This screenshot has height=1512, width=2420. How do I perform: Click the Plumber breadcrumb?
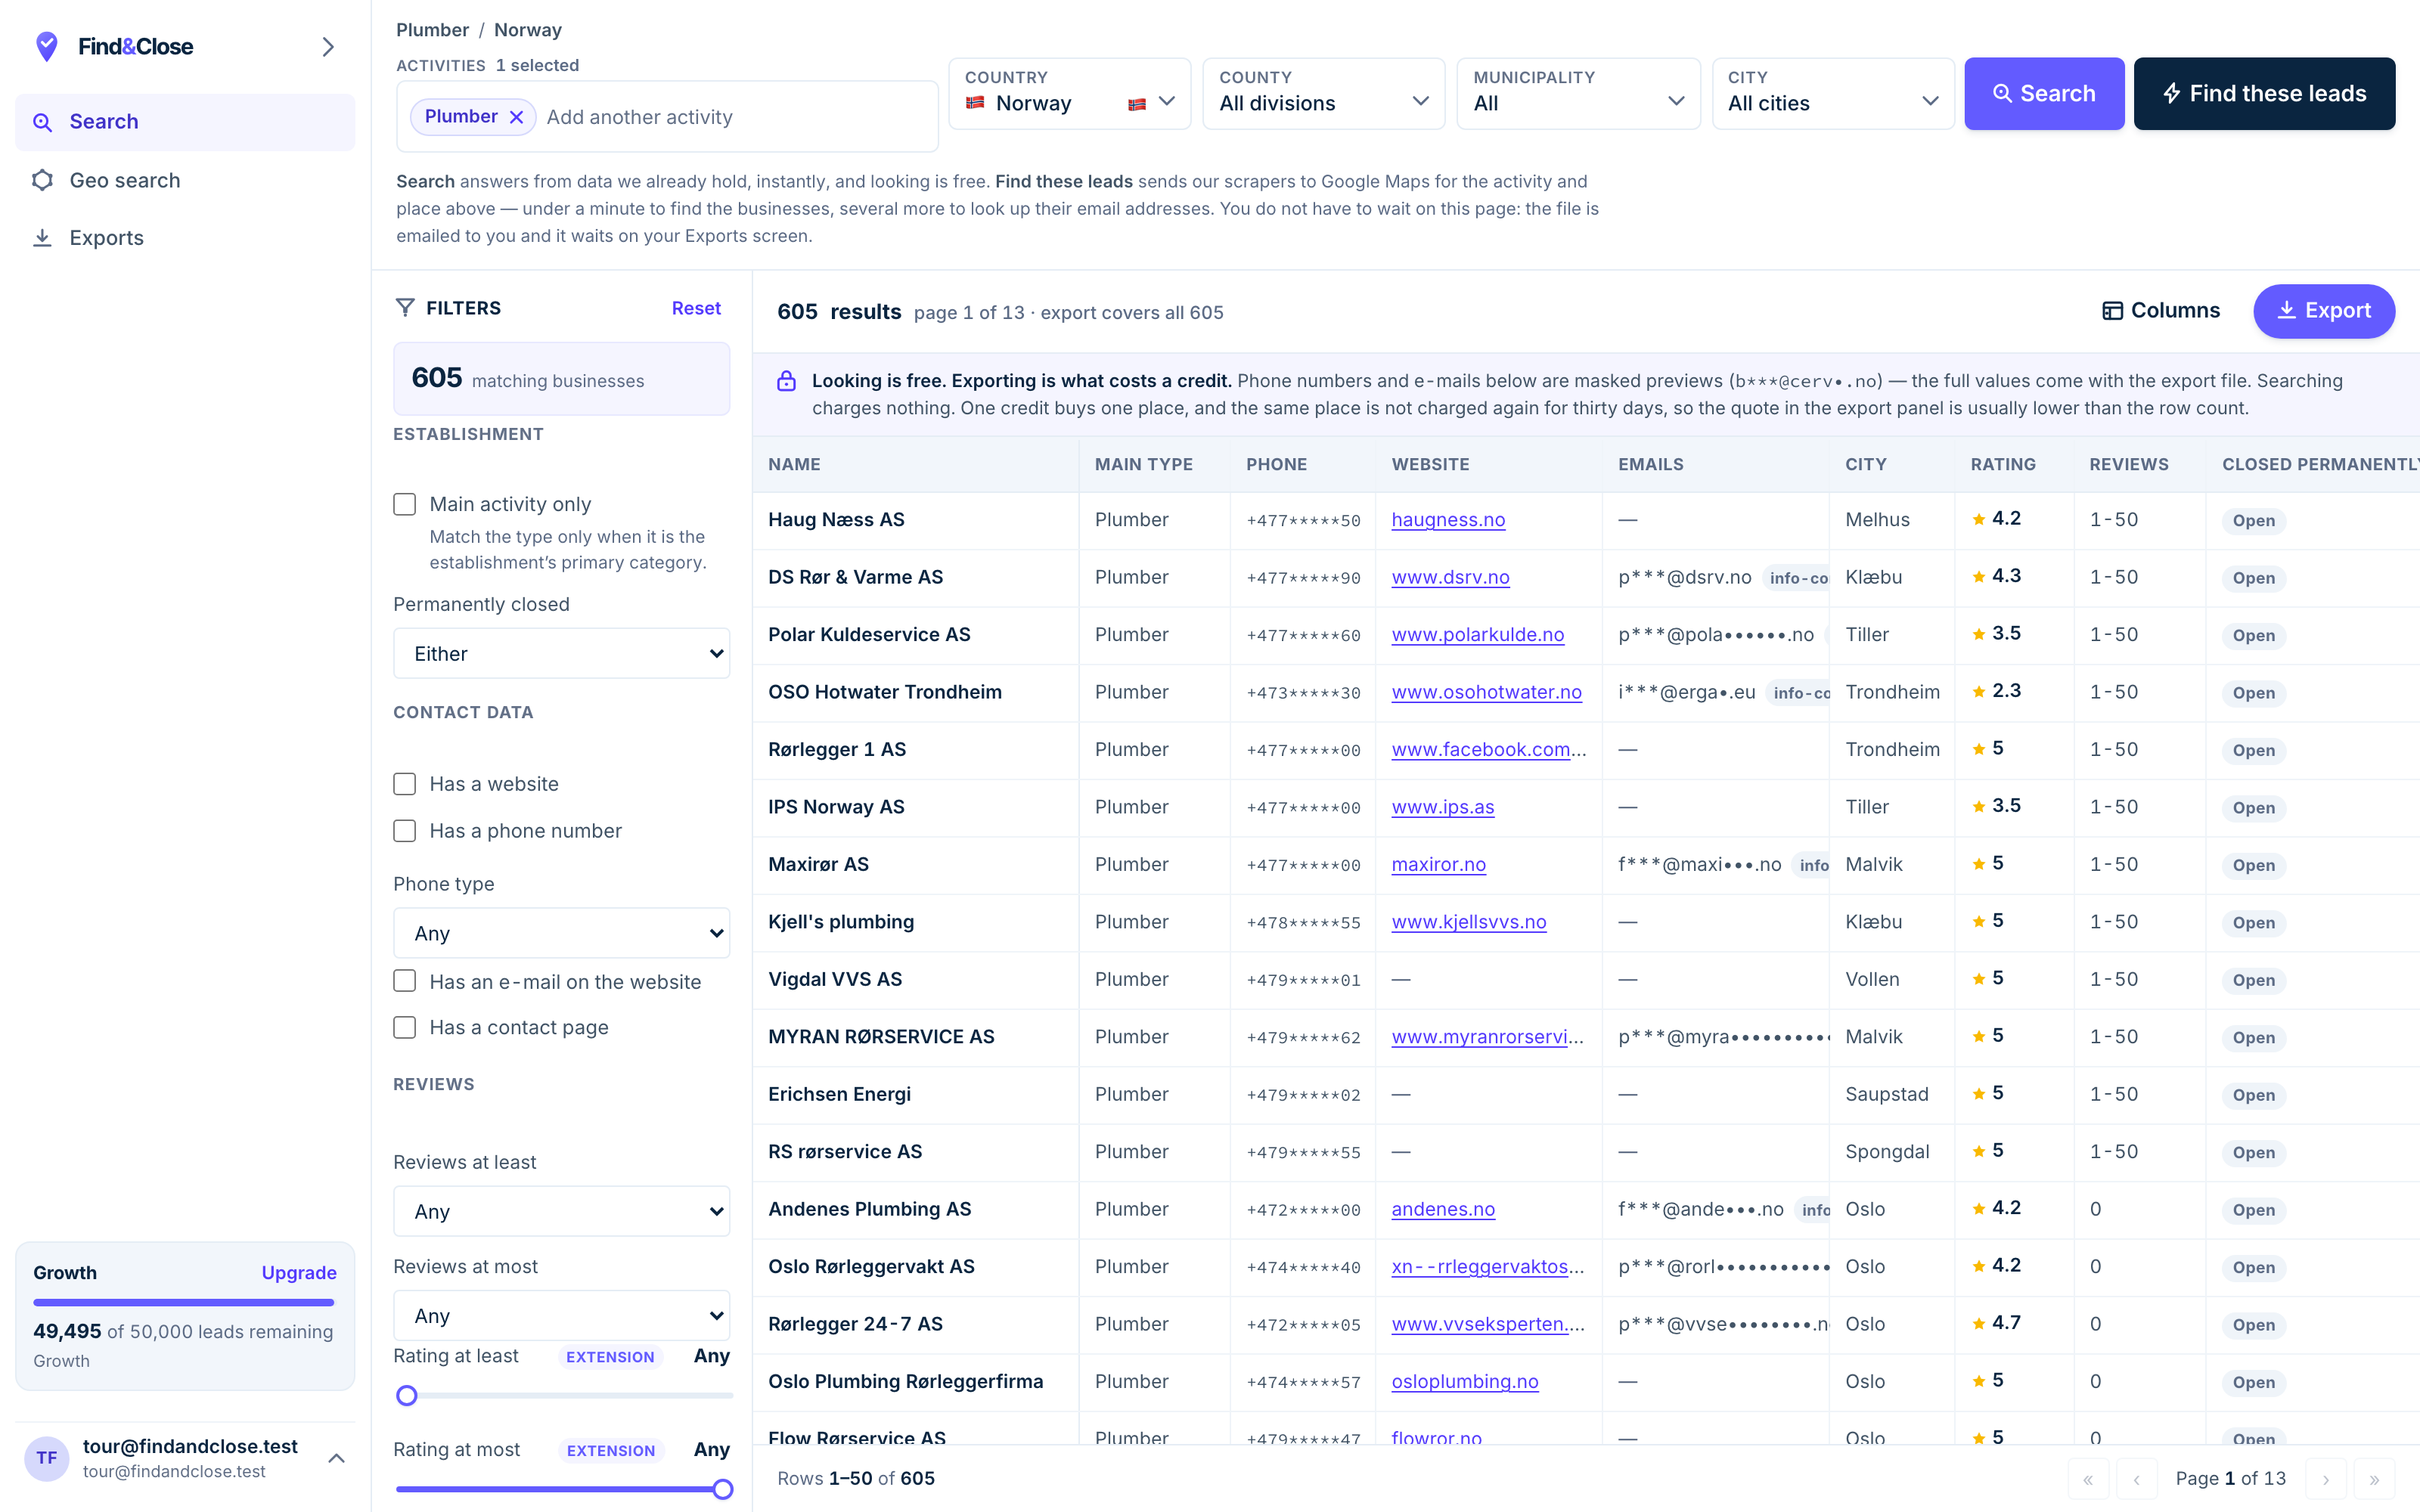click(x=432, y=30)
